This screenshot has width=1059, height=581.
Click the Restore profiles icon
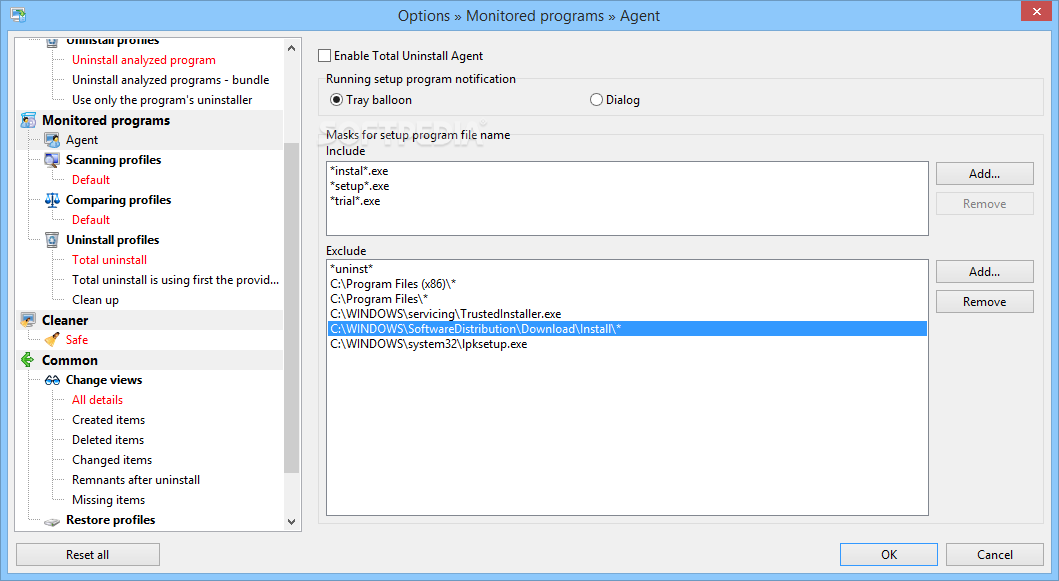coord(52,521)
